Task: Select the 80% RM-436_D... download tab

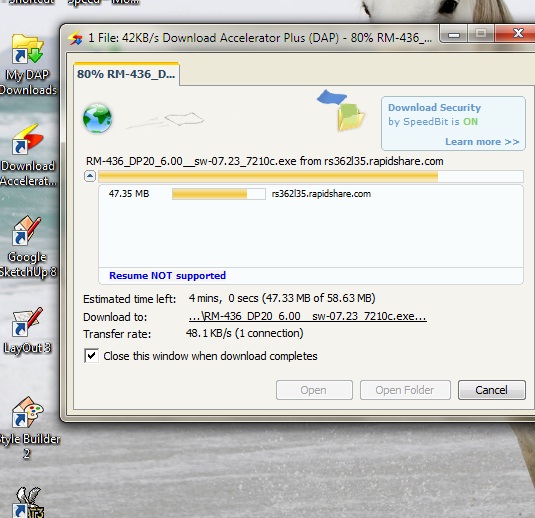Action: 126,74
